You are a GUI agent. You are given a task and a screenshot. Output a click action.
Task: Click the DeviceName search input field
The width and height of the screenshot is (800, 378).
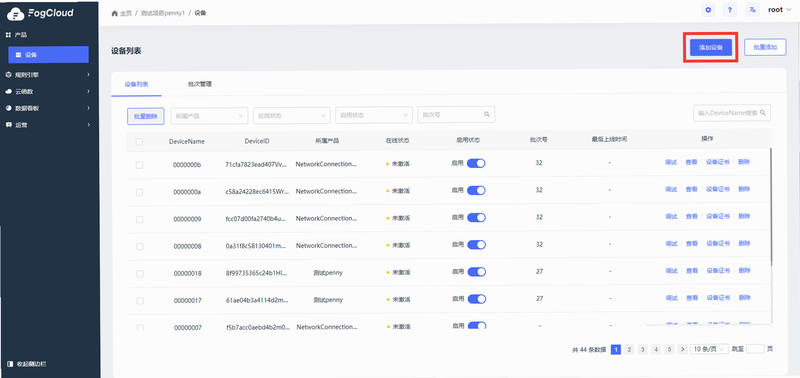(x=732, y=113)
